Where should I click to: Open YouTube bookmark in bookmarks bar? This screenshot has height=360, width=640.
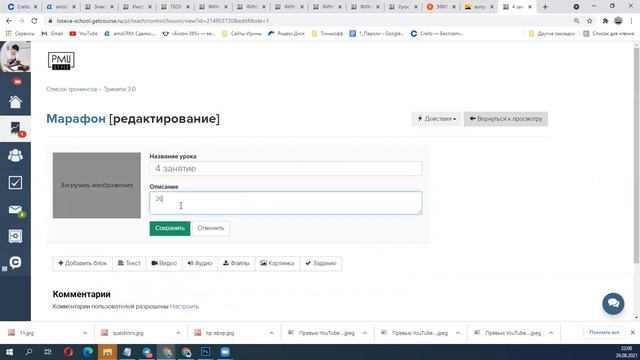tap(83, 33)
